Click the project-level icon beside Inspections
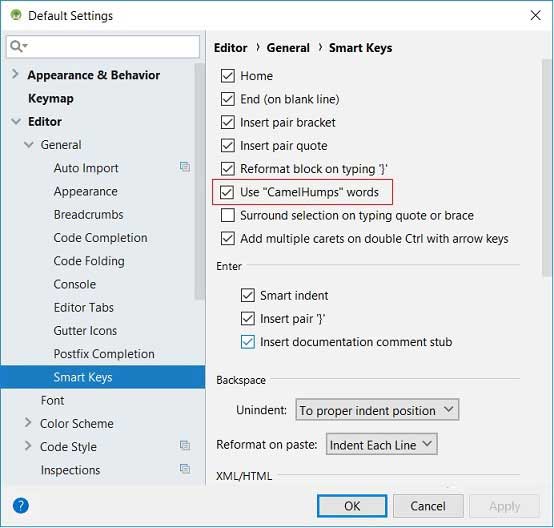This screenshot has height=528, width=554. click(185, 469)
